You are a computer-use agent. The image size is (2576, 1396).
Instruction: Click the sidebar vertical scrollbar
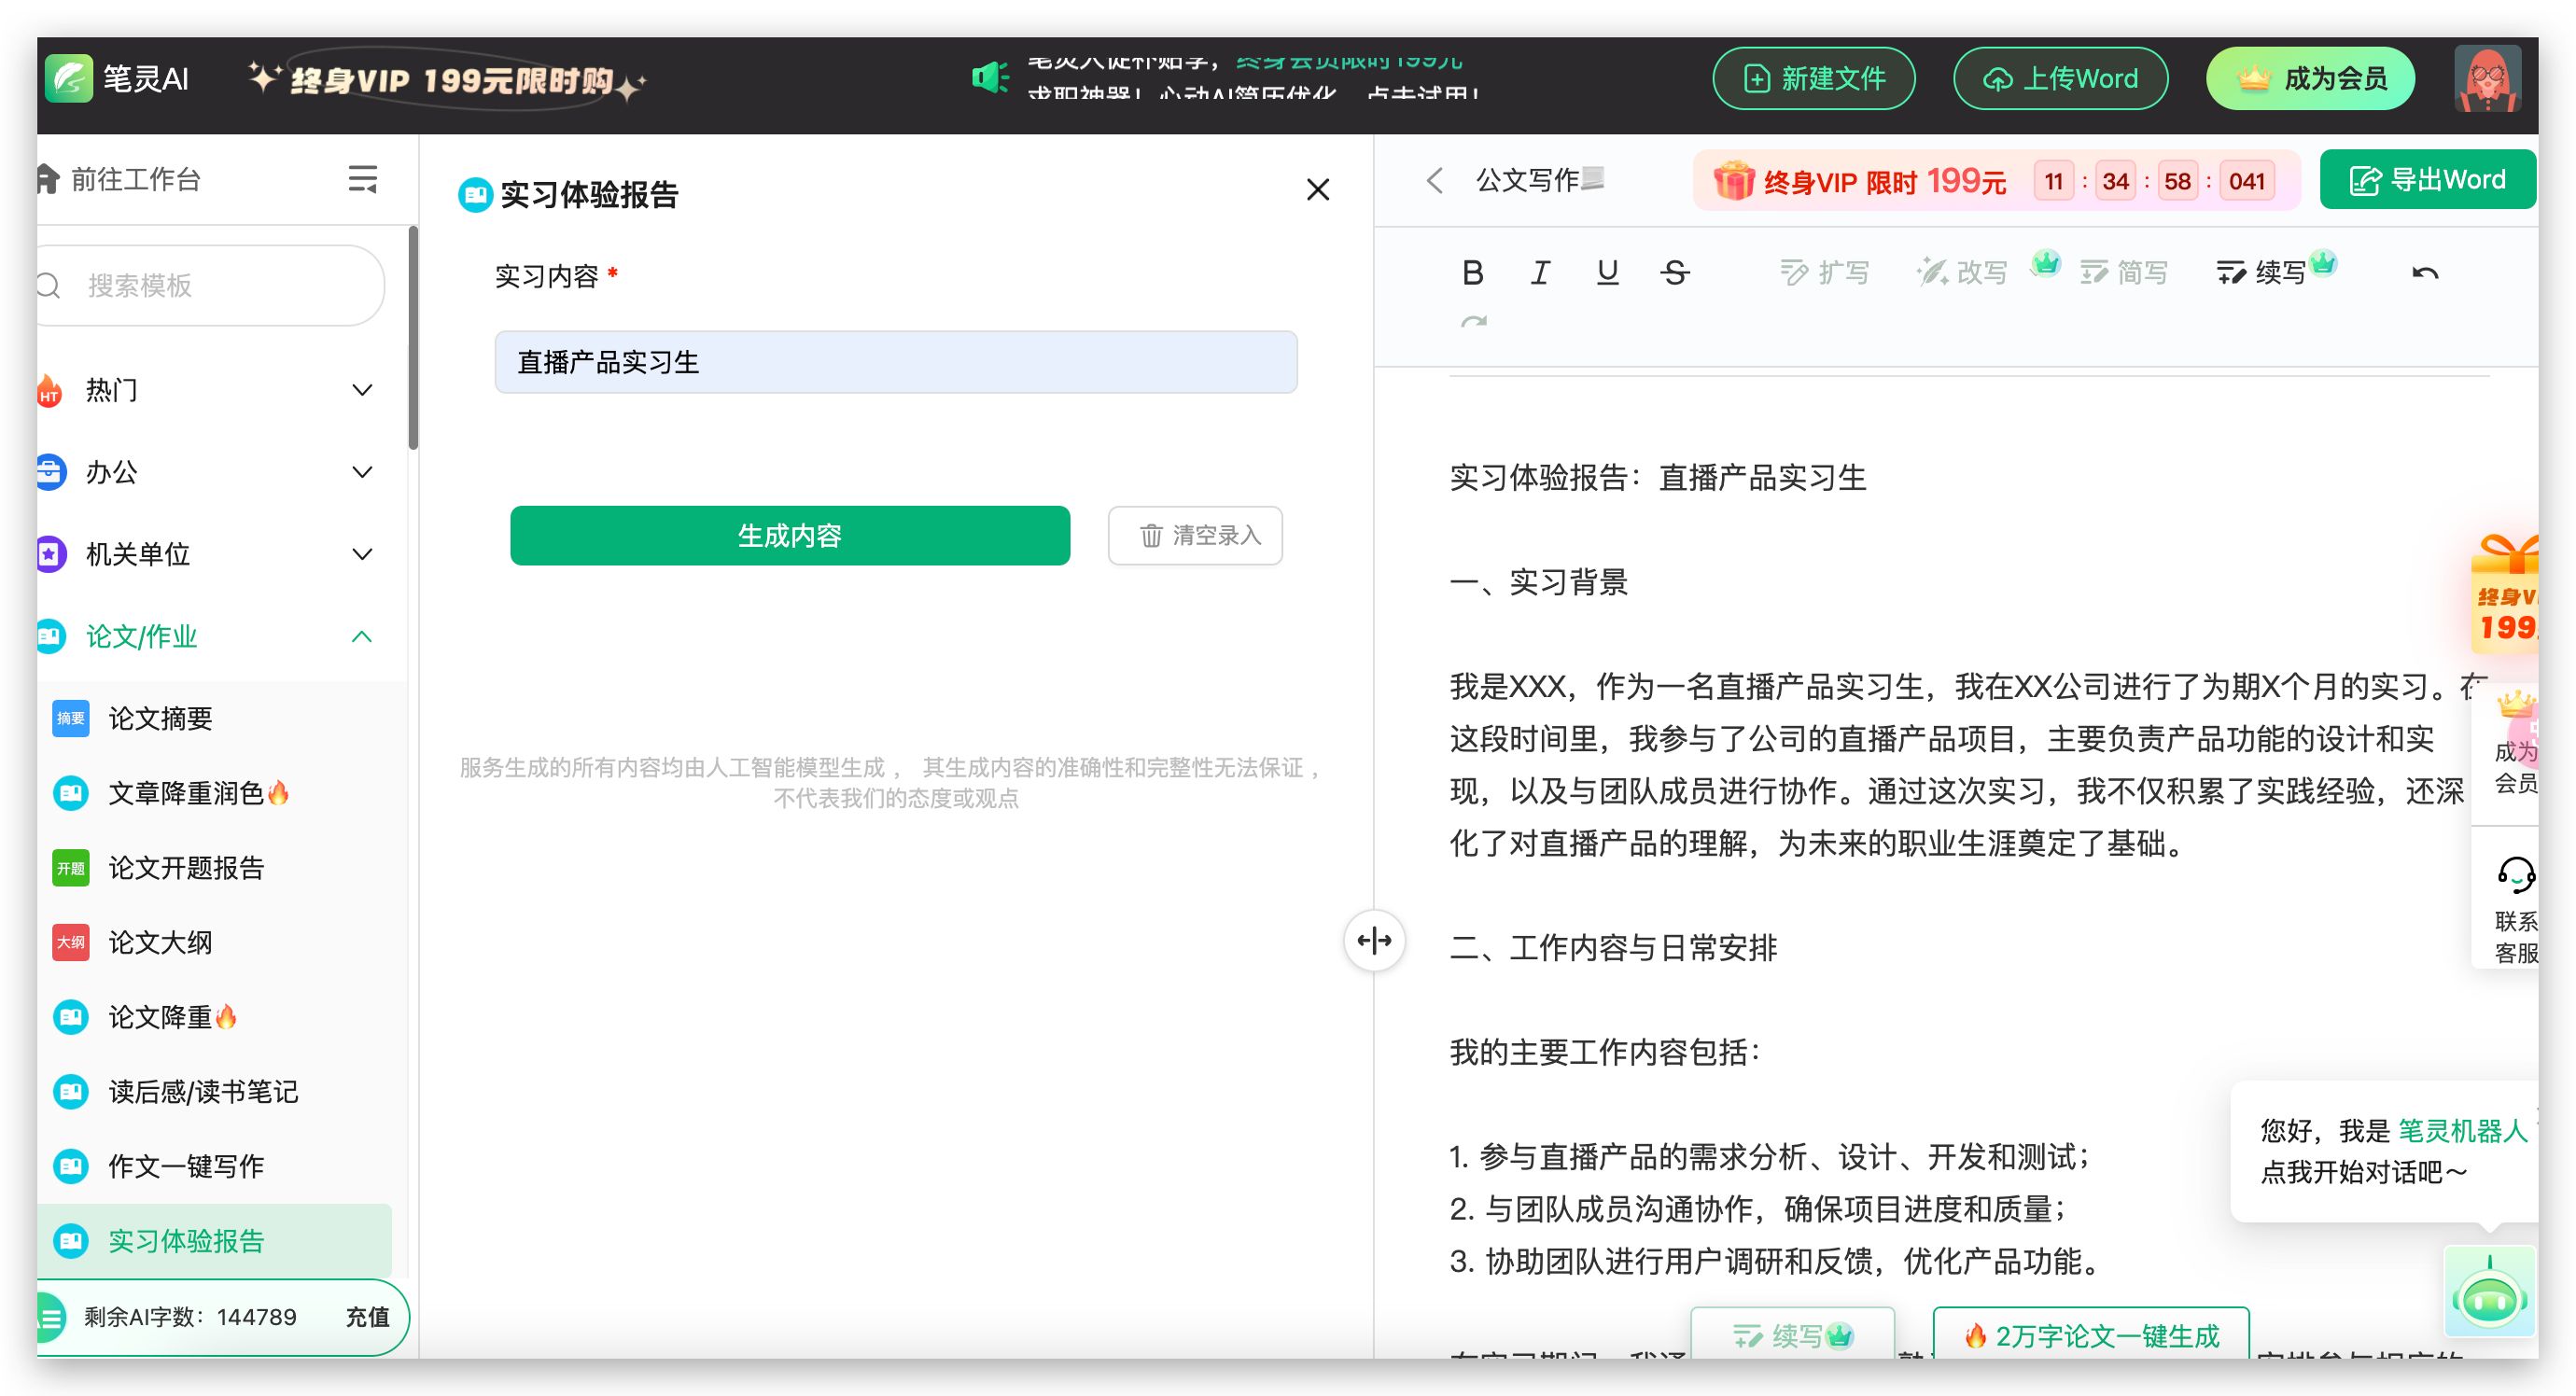[x=413, y=338]
